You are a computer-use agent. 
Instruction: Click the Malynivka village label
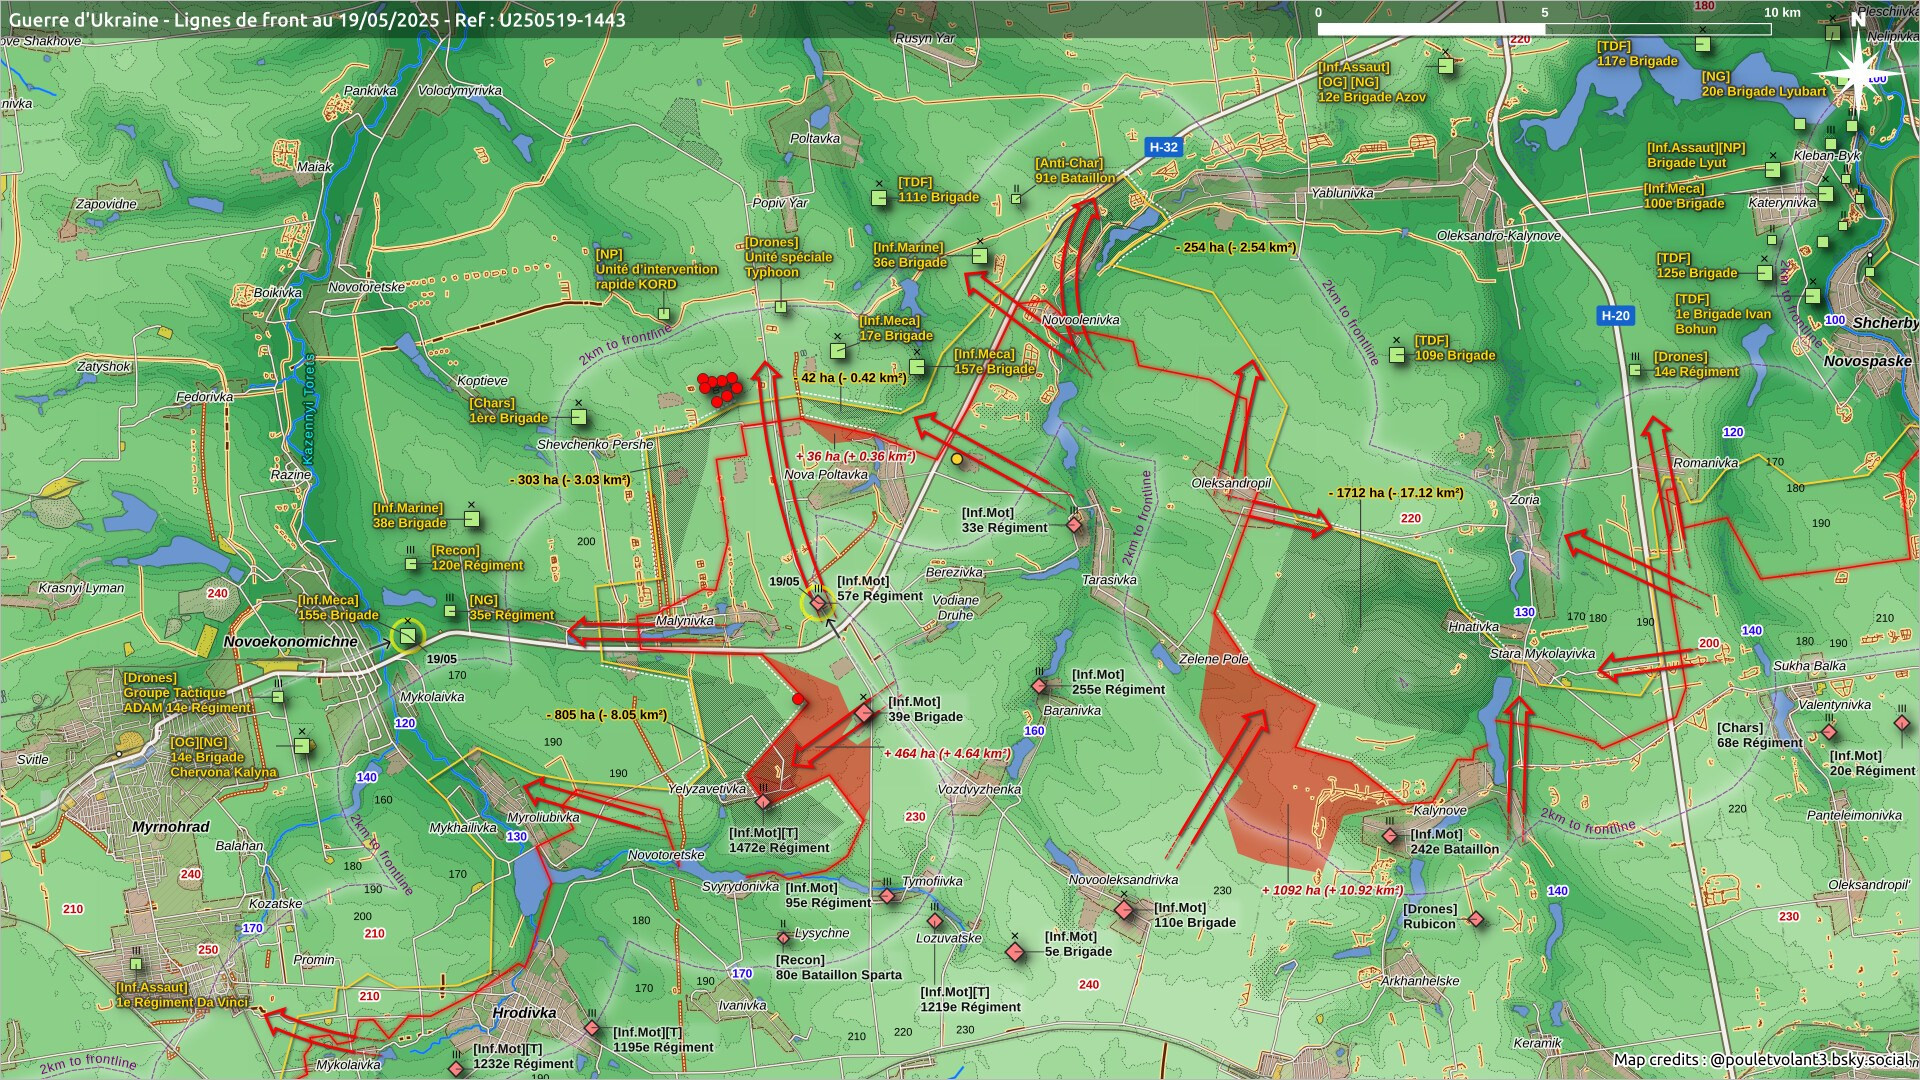685,621
